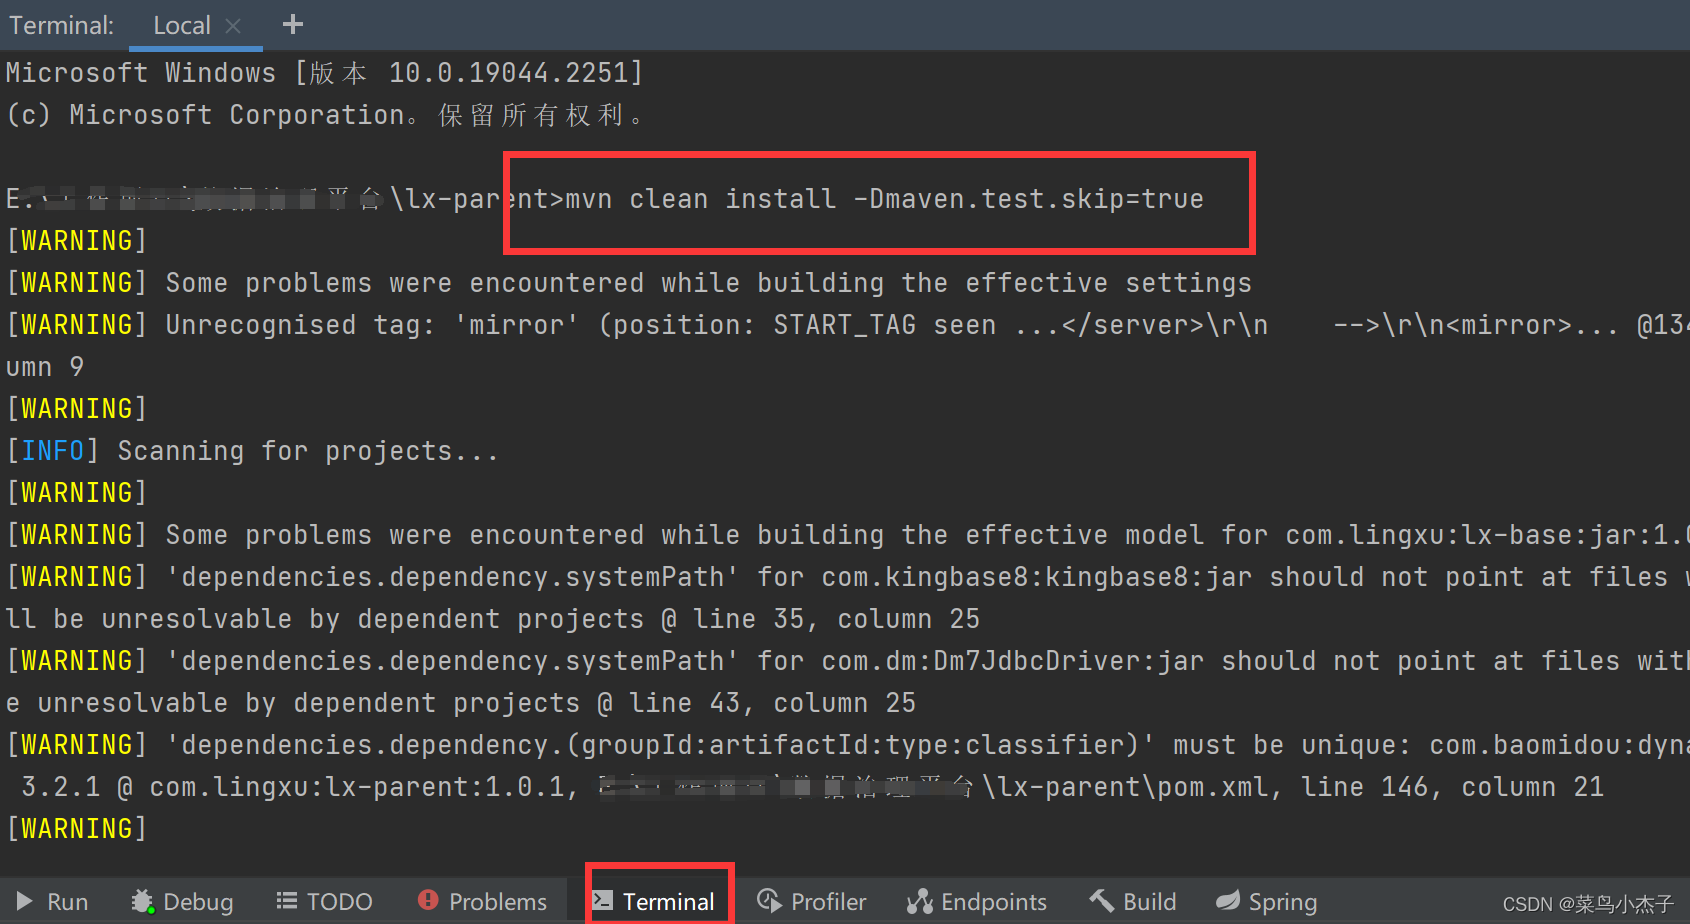Click the Terminal prompt icon
1690x924 pixels.
click(602, 901)
